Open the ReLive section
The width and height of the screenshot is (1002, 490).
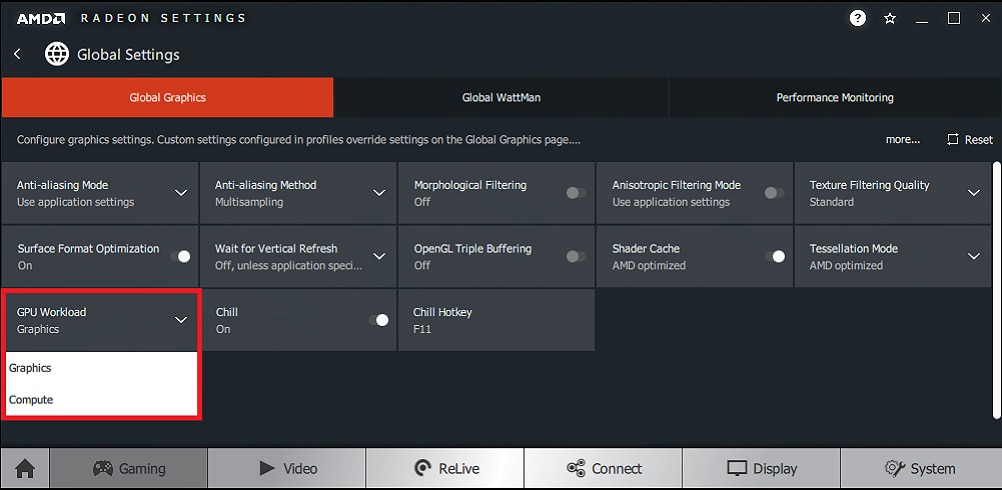[x=445, y=468]
